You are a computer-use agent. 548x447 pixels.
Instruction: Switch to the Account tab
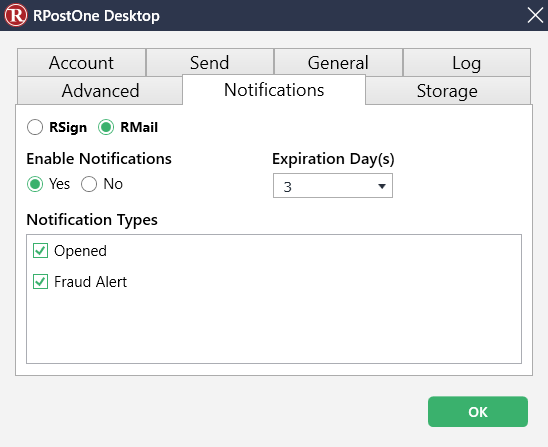pyautogui.click(x=81, y=63)
